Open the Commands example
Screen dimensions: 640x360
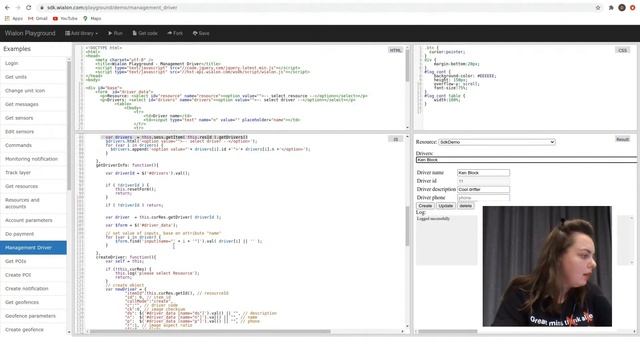33,145
